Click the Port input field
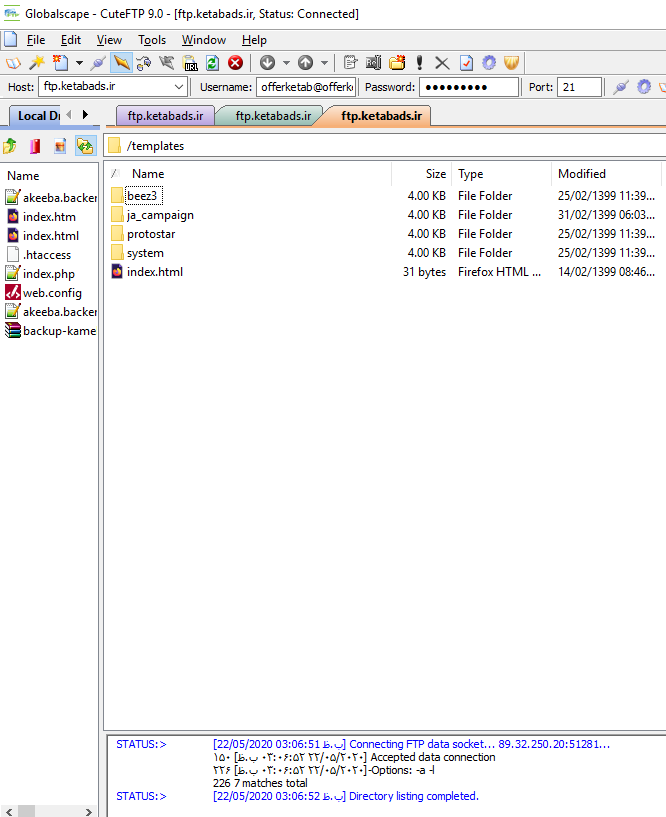666x817 pixels. click(x=579, y=87)
